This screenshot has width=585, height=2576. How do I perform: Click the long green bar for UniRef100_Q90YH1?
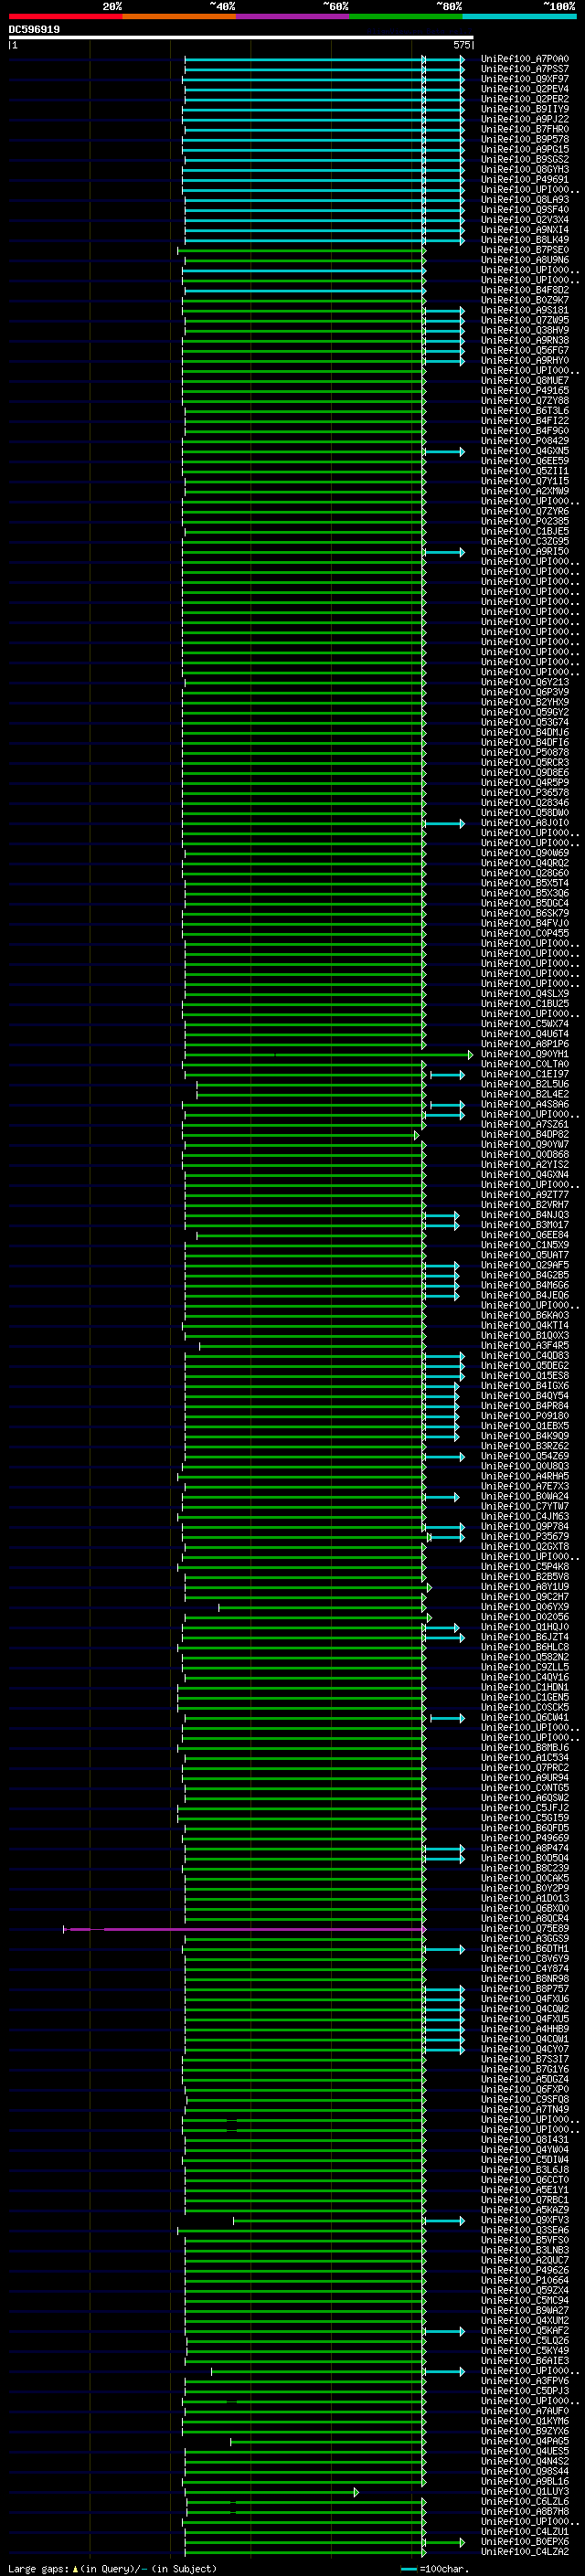click(x=329, y=1055)
